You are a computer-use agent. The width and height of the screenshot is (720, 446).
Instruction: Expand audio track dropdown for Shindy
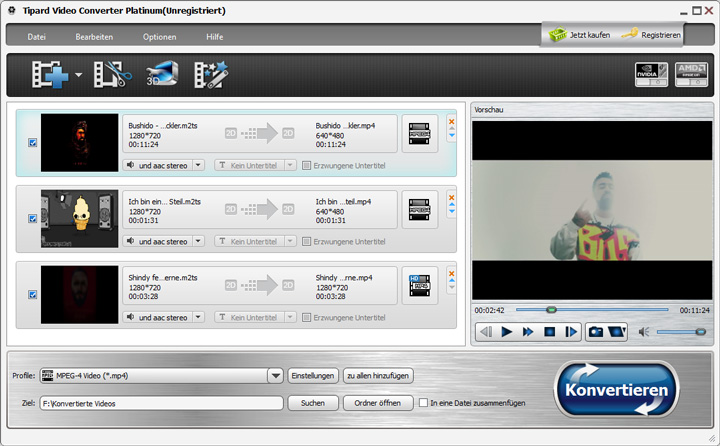click(198, 317)
